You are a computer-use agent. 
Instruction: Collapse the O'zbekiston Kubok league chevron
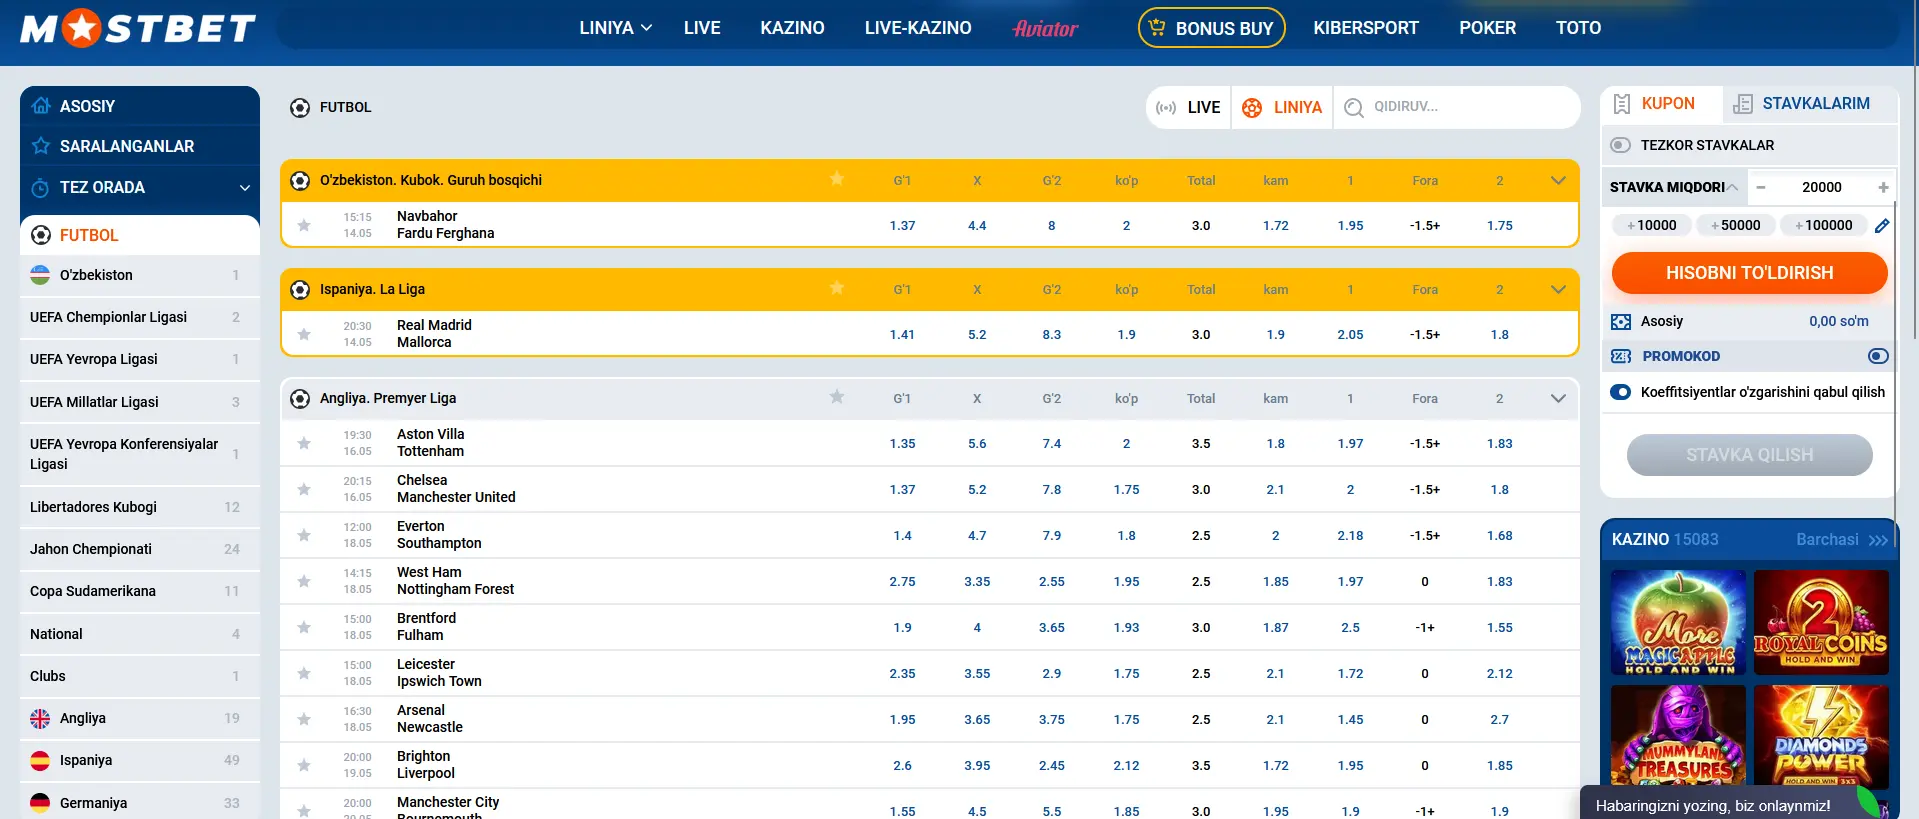click(1557, 180)
